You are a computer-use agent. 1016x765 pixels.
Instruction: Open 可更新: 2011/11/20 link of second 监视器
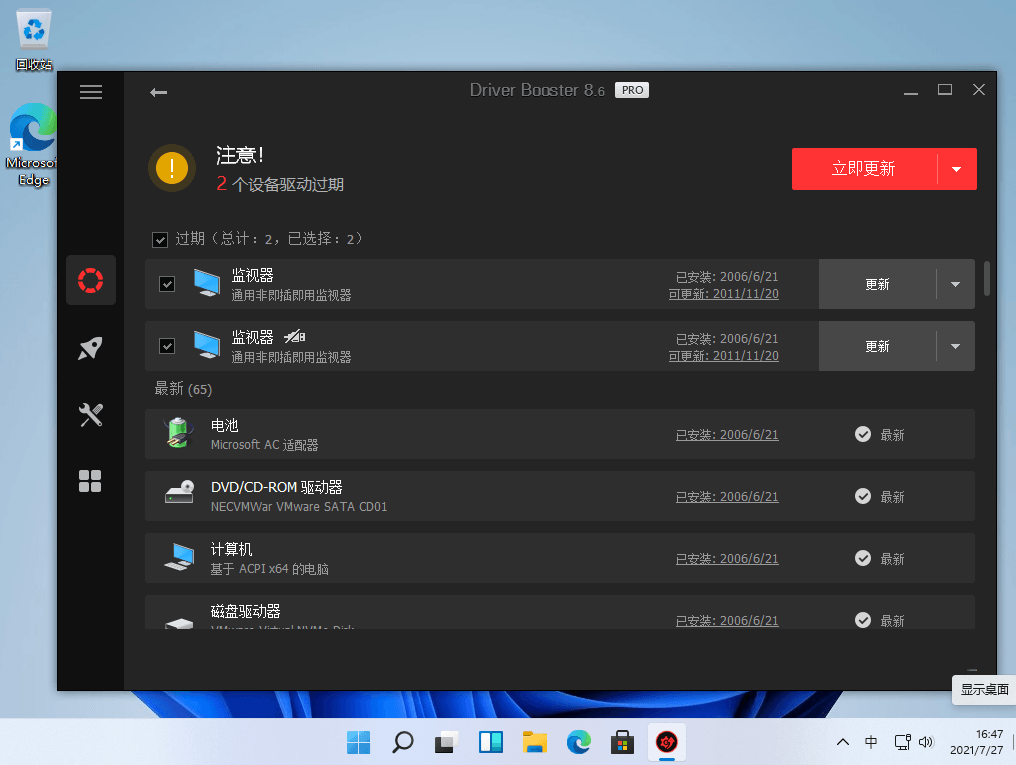pos(724,356)
